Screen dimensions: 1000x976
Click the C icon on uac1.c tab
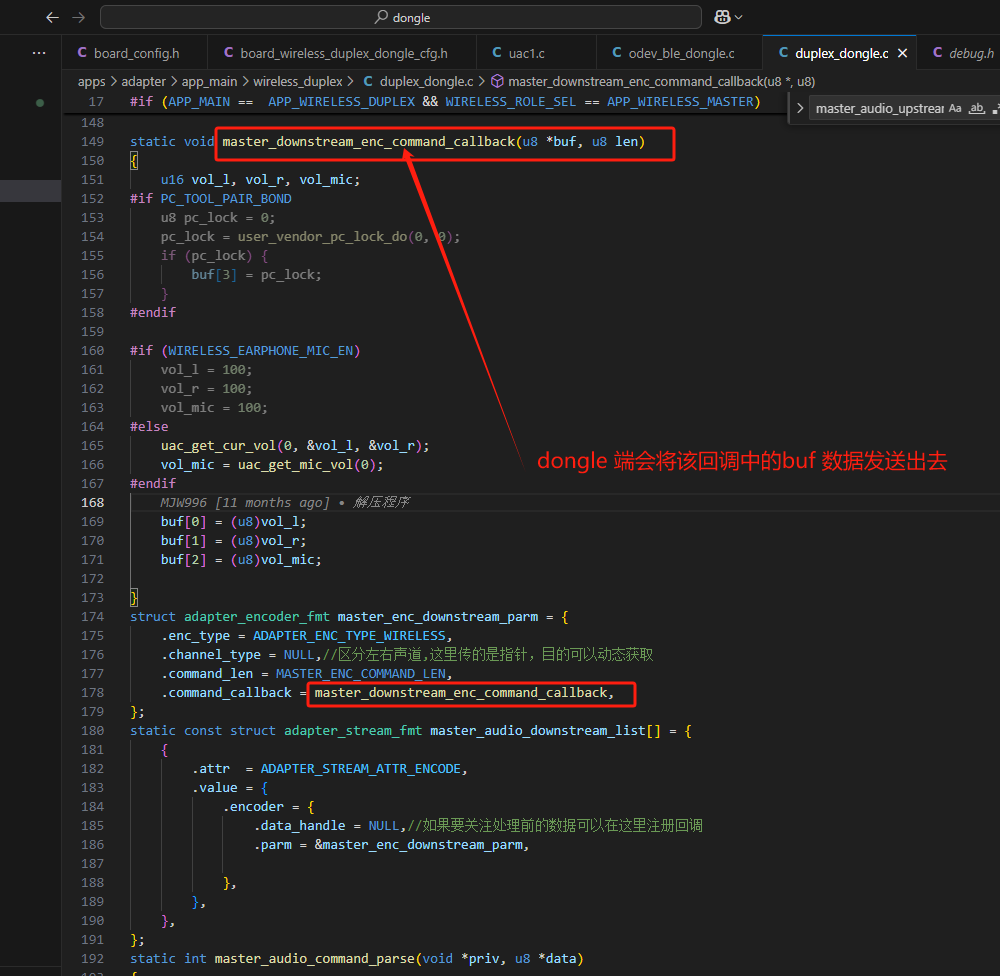click(x=497, y=53)
